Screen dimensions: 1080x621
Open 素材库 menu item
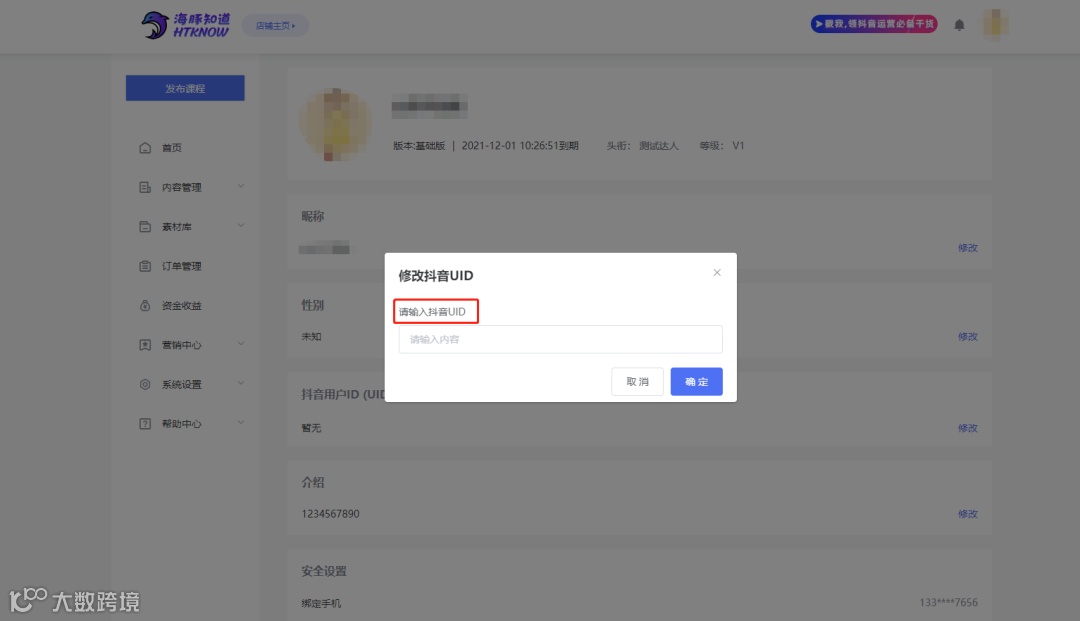(176, 227)
